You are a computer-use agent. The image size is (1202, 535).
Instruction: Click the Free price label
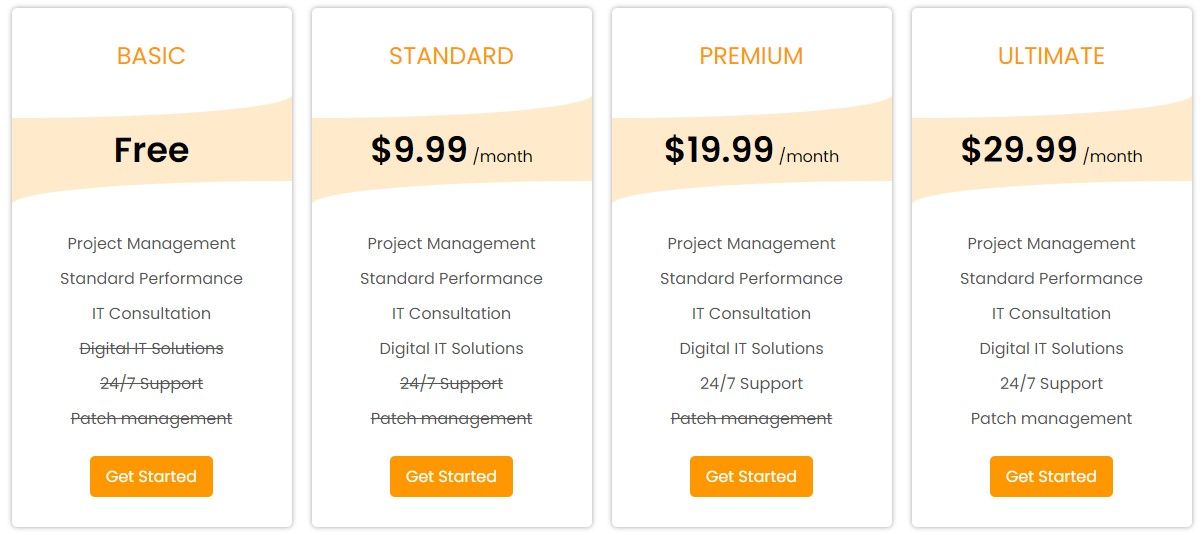(x=151, y=150)
